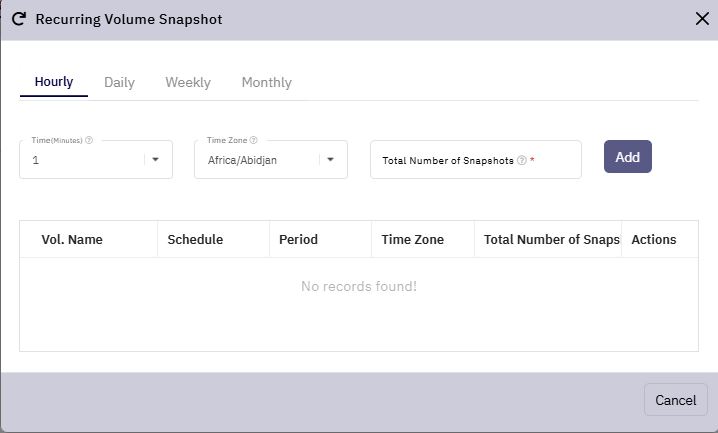718x433 pixels.
Task: Go to the Monthly tab
Action: coord(267,82)
